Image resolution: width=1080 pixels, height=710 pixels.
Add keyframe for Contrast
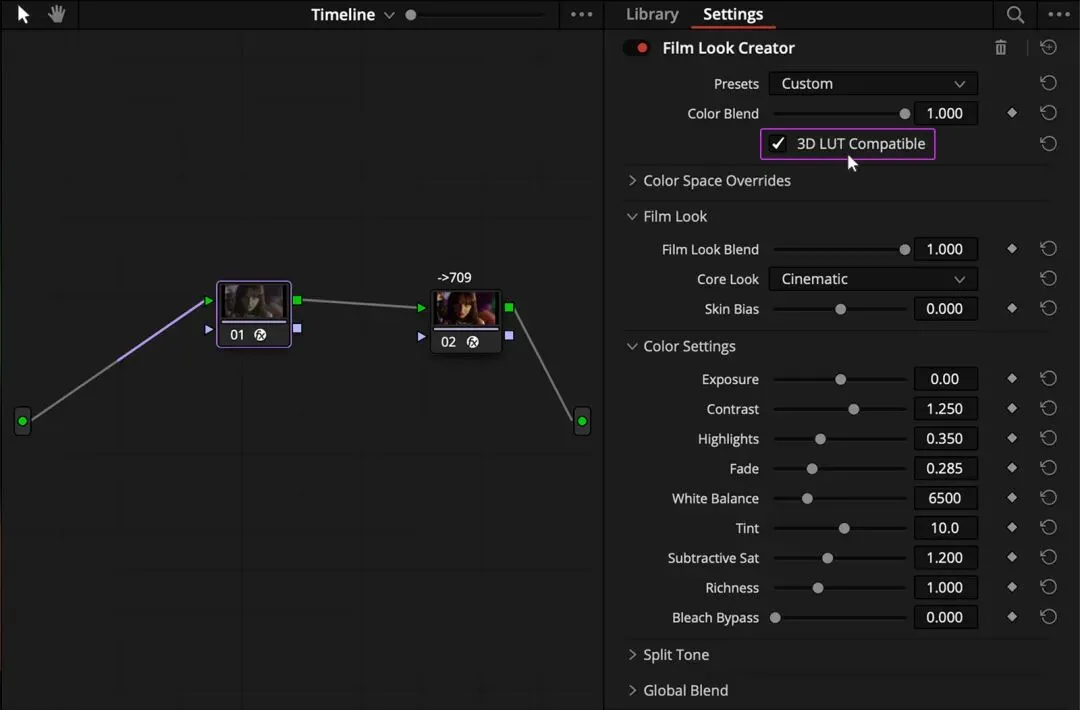[1012, 408]
